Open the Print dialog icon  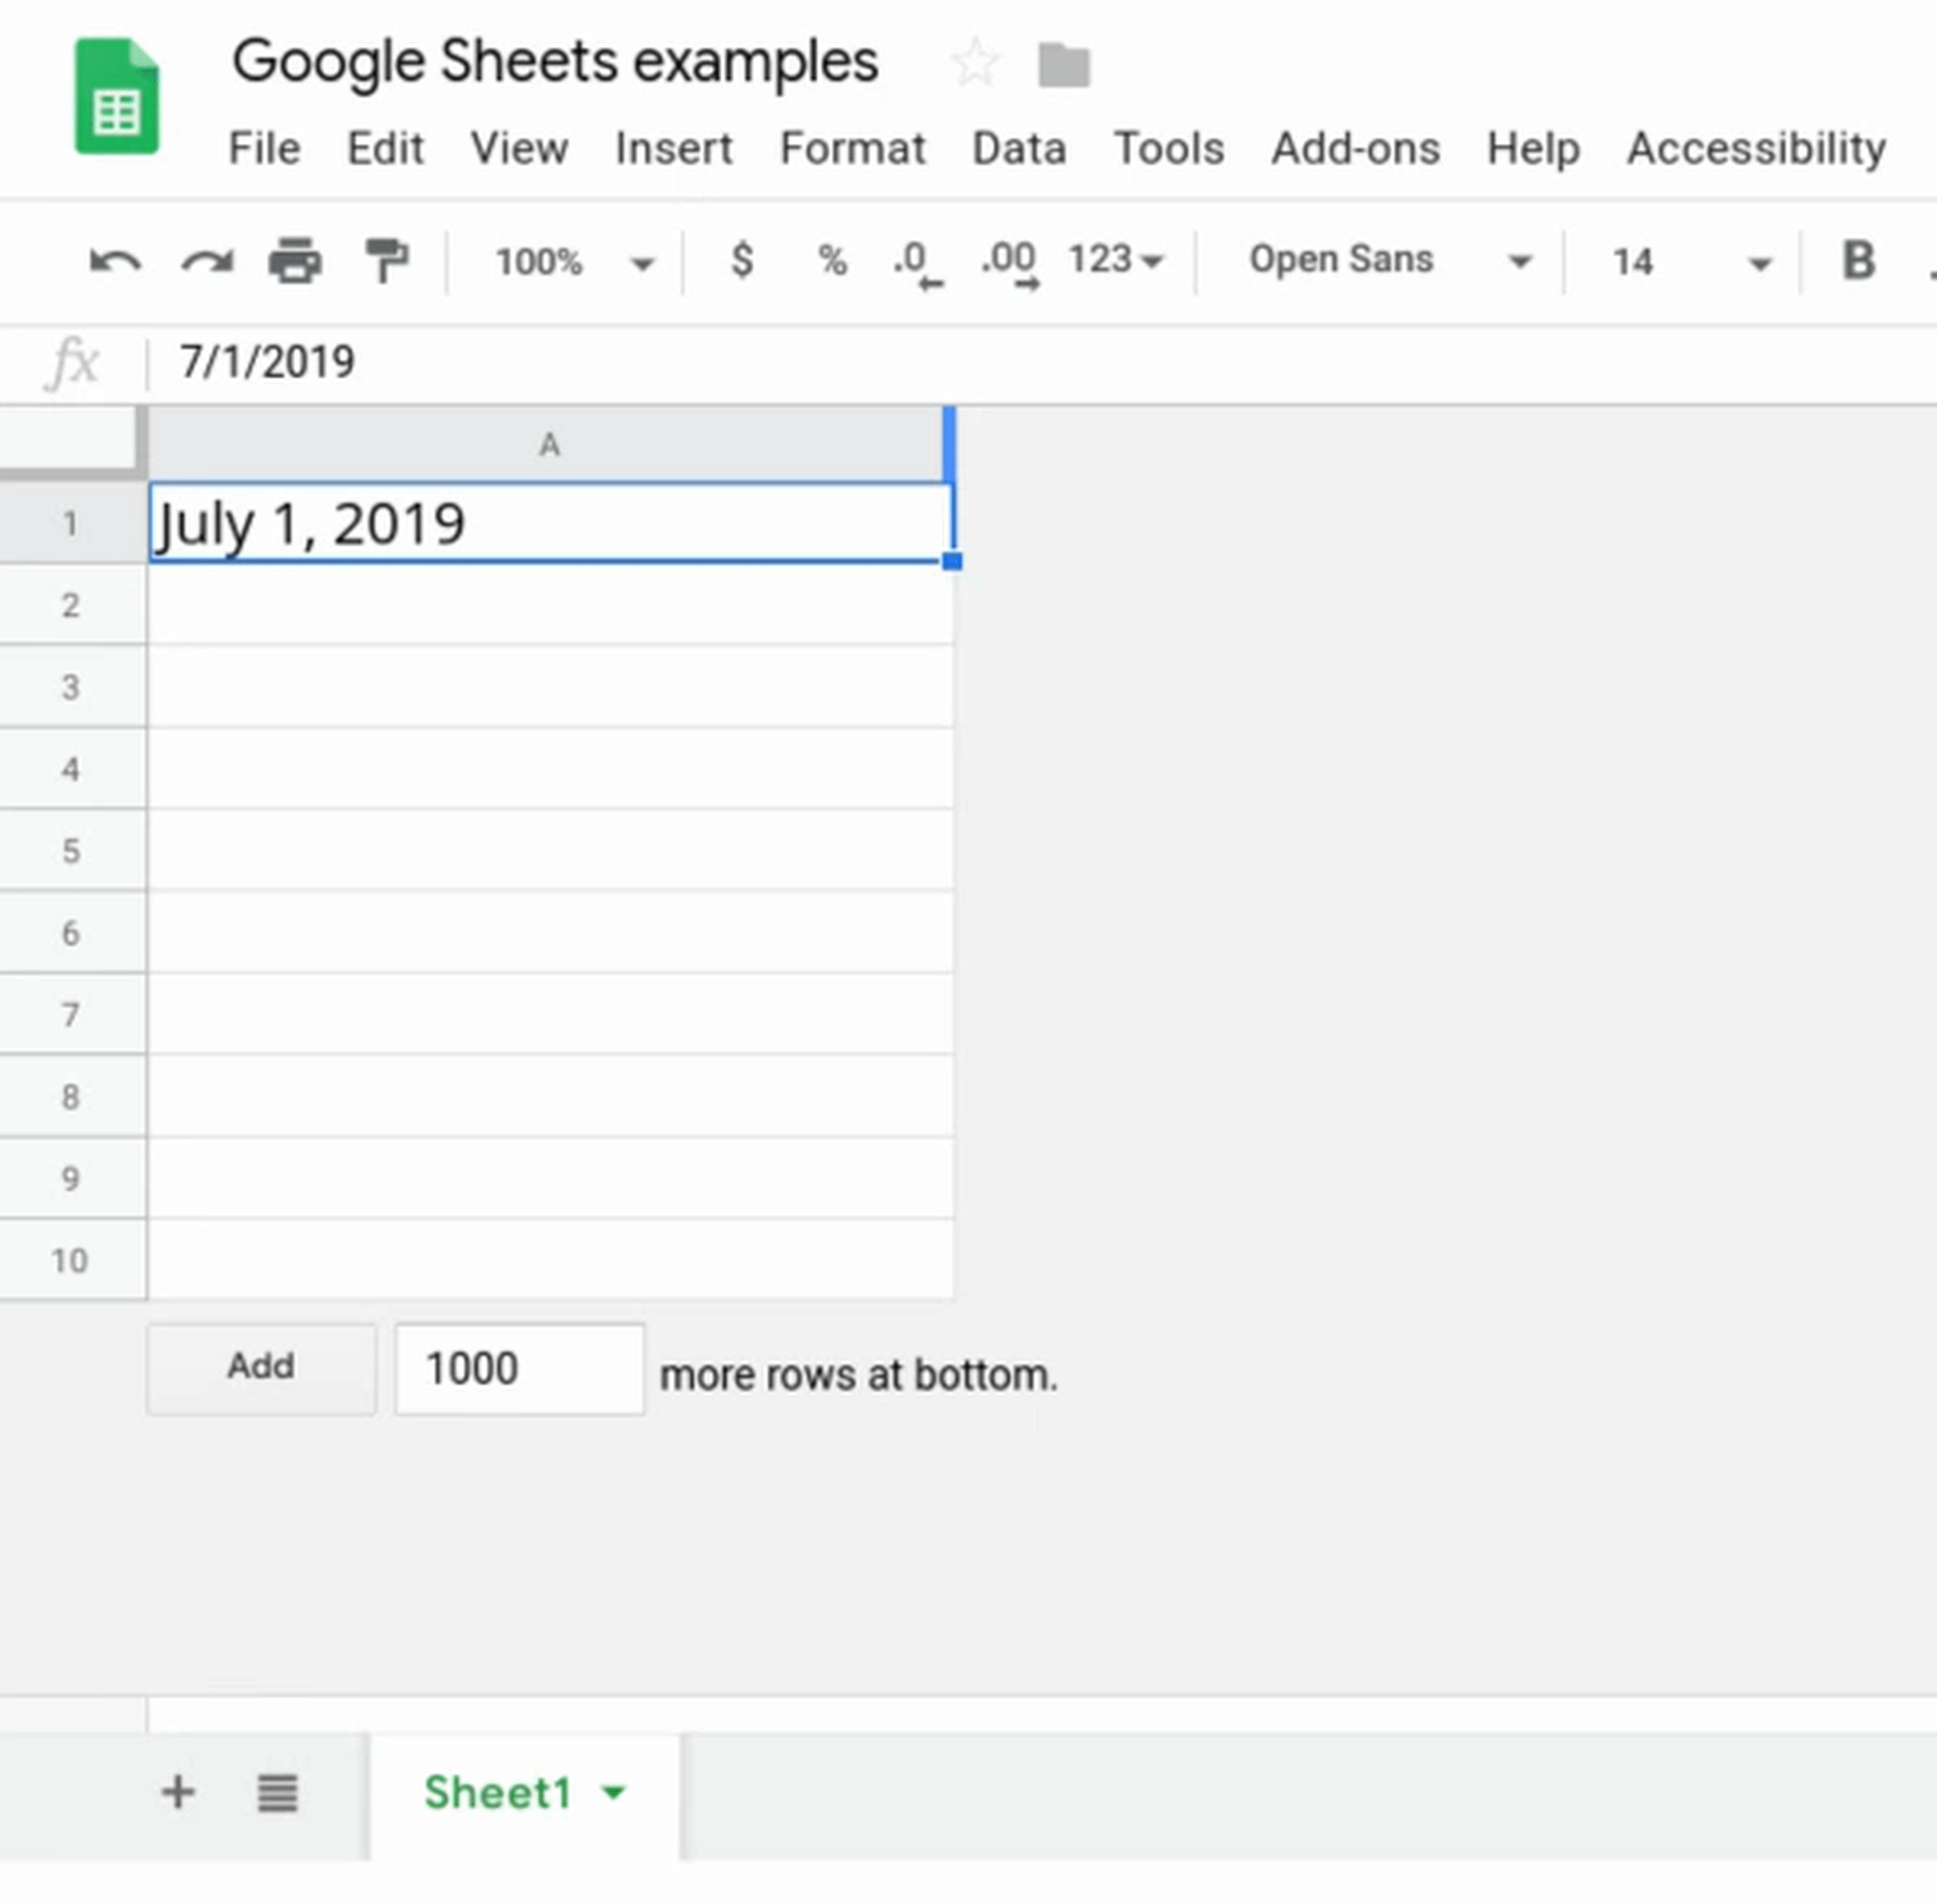click(294, 261)
